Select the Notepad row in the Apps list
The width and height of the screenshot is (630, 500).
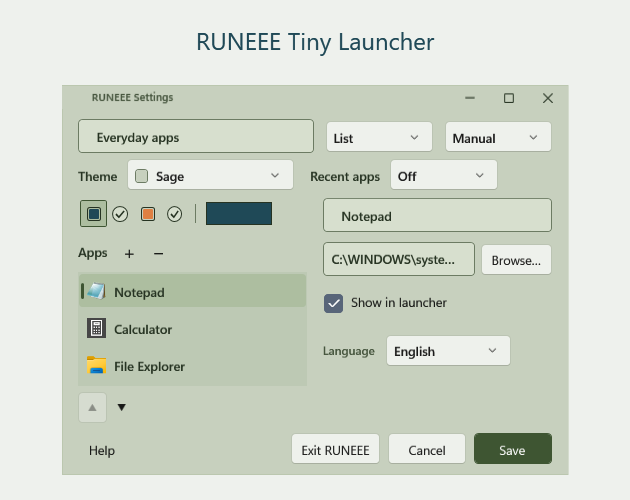pyautogui.click(x=192, y=291)
